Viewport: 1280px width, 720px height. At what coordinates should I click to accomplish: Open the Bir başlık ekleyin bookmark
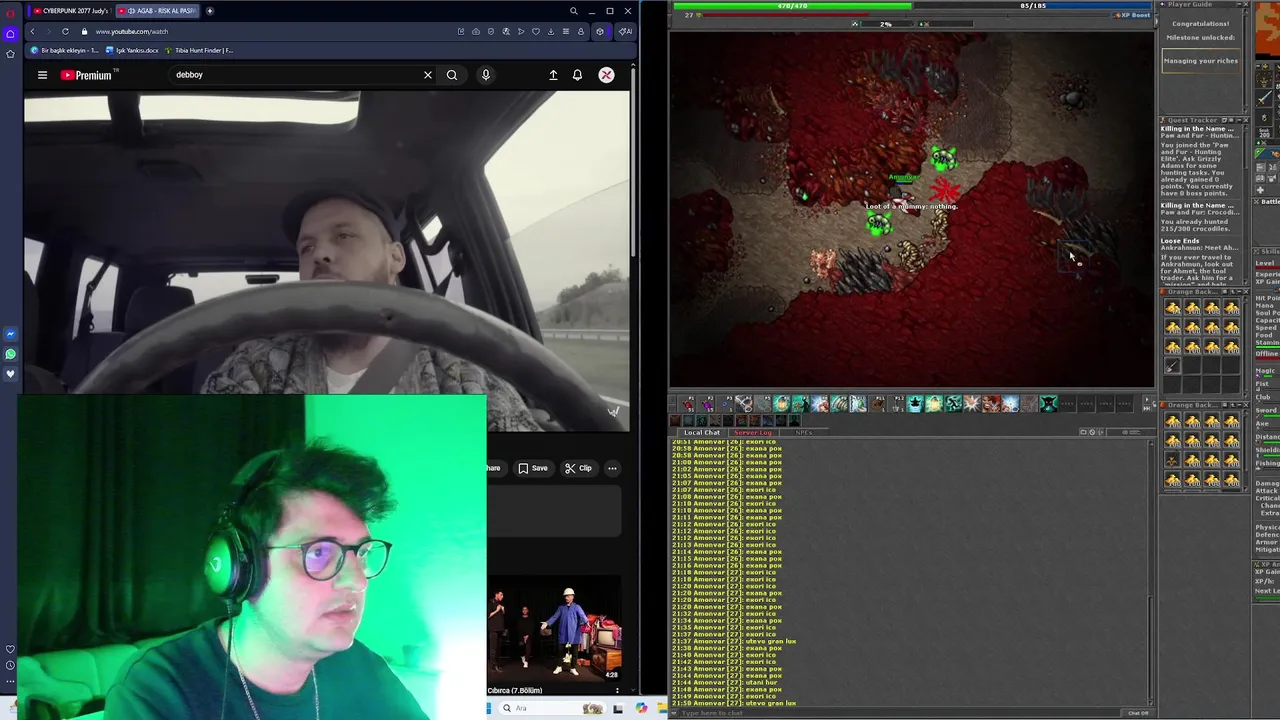65,50
